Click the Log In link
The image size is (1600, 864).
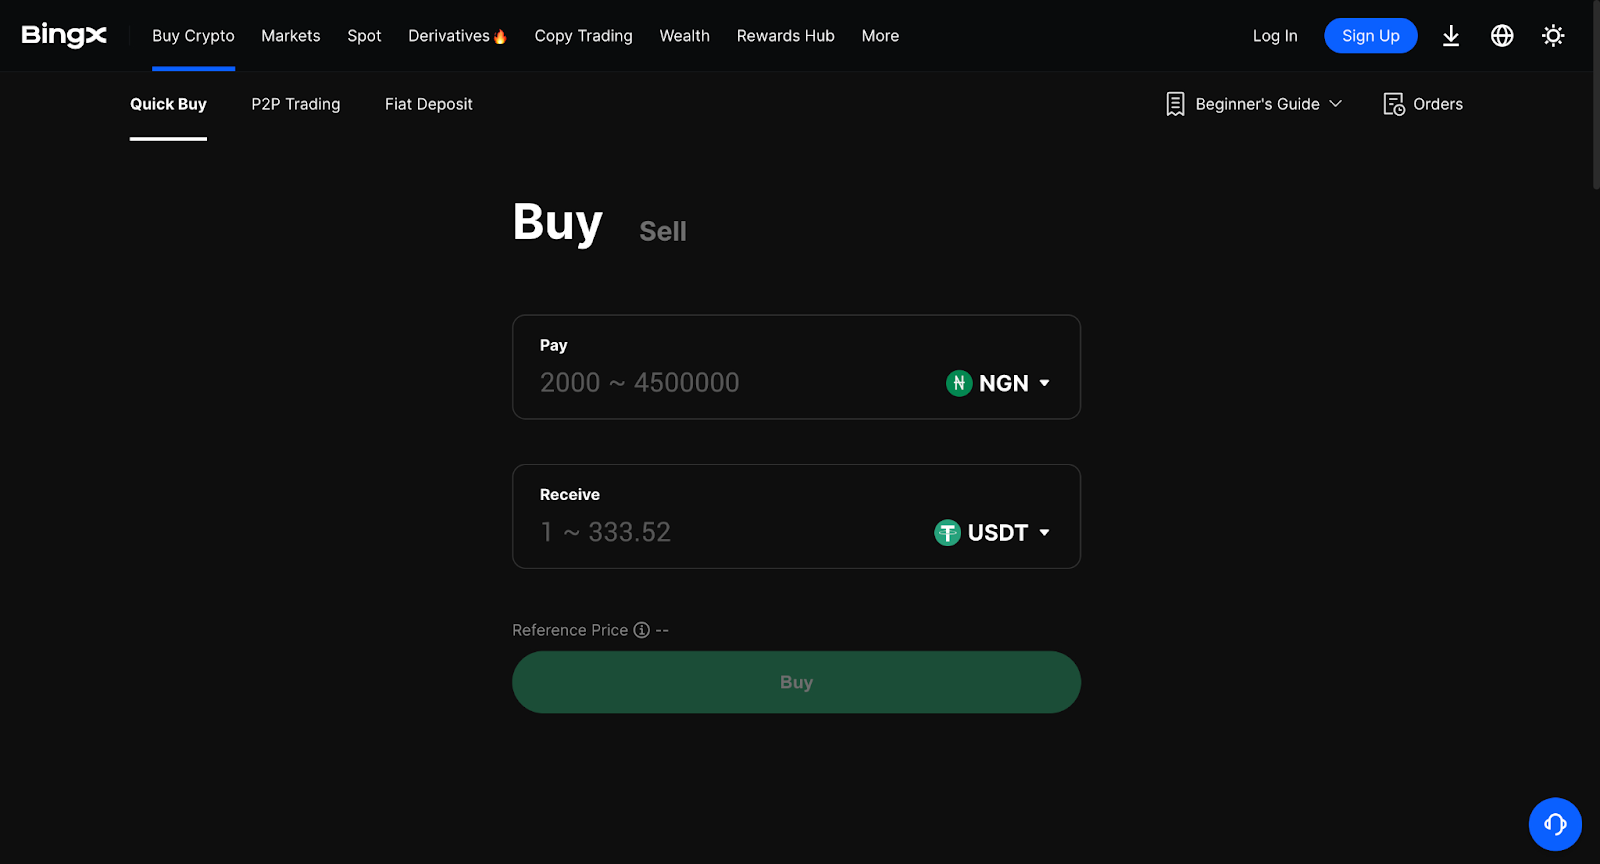[x=1275, y=36]
